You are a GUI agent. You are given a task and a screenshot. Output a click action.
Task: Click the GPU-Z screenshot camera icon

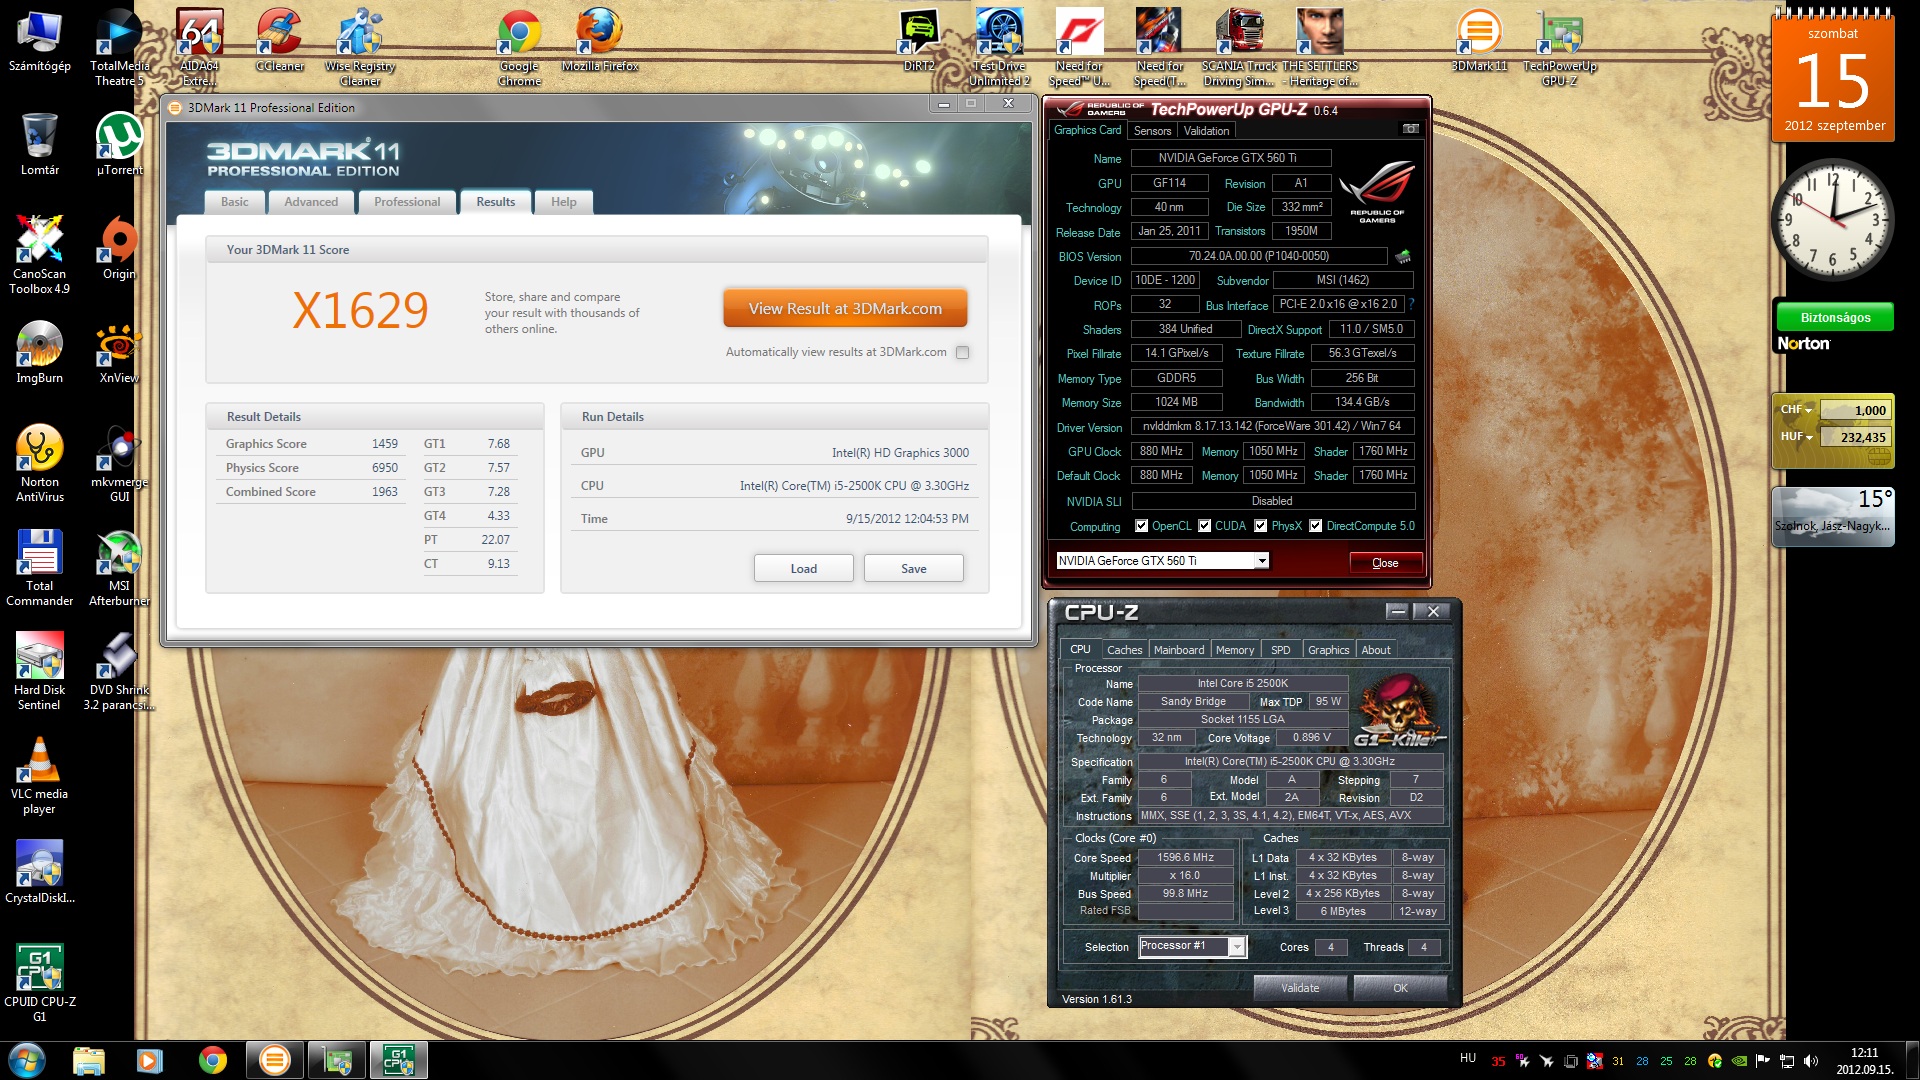pos(1410,129)
